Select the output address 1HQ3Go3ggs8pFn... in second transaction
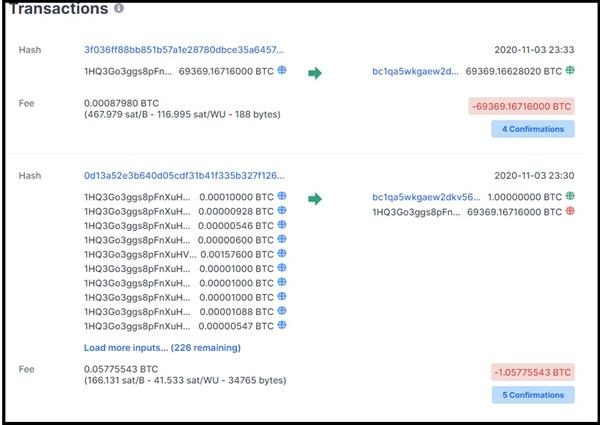600x425 pixels. (417, 212)
